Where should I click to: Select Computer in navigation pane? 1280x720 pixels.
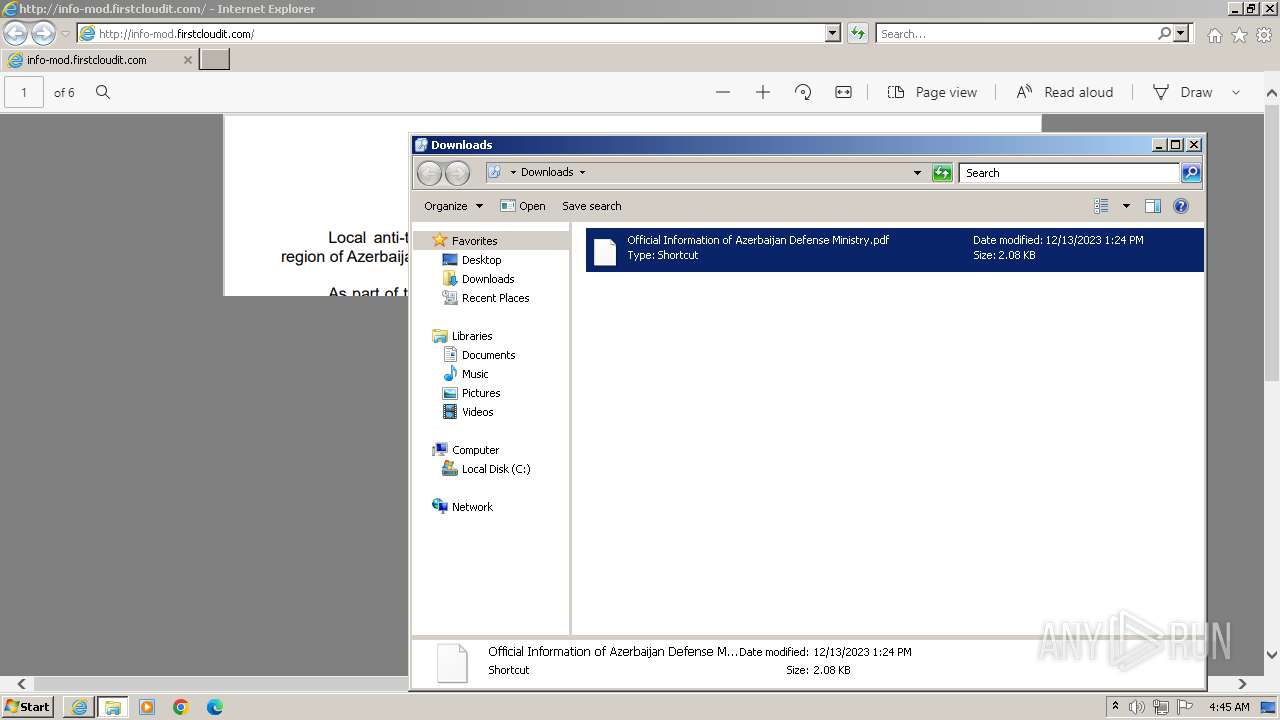point(475,450)
